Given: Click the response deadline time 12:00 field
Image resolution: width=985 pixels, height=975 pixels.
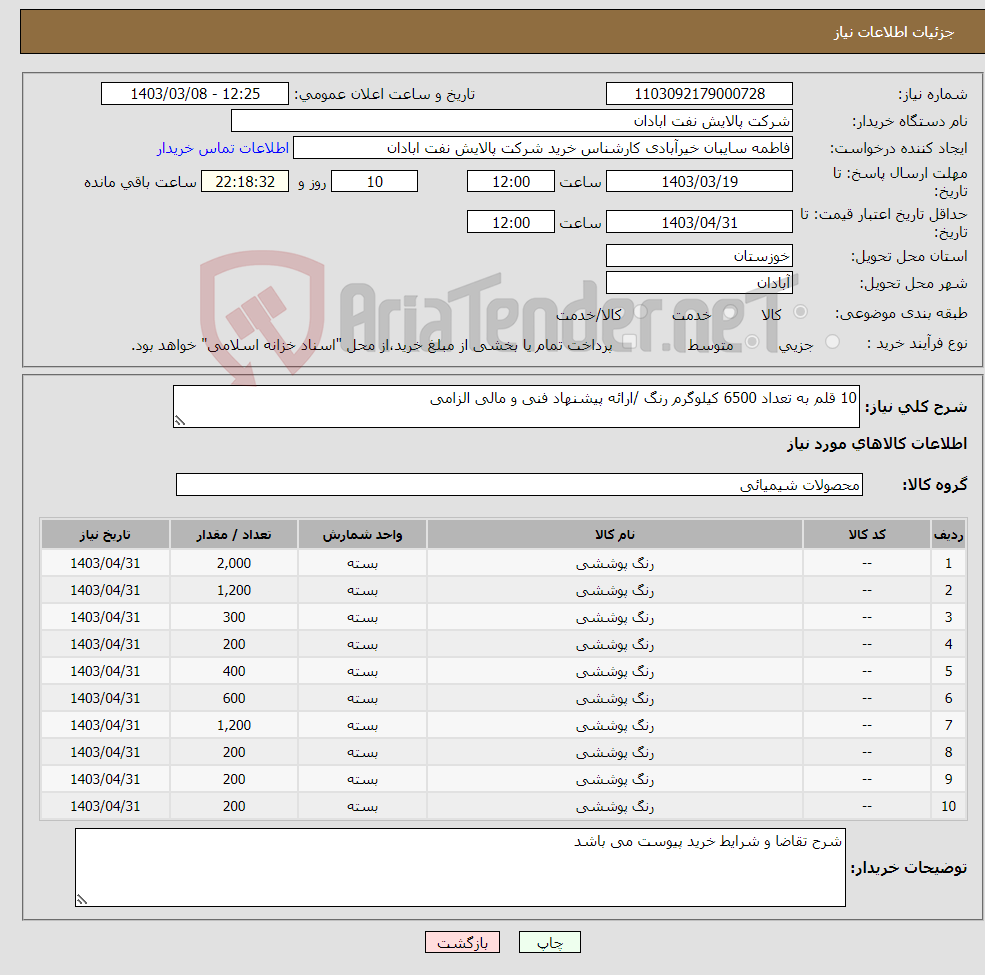Looking at the screenshot, I should (x=511, y=182).
